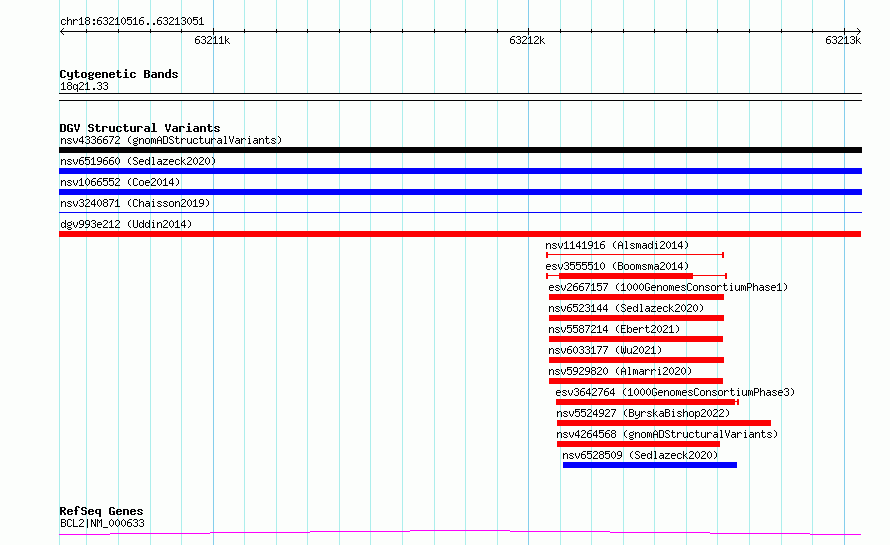Viewport: 890px width, 545px height.
Task: Select the red nsv5524927 ByrskaBishop2022 bar
Action: coord(664,423)
